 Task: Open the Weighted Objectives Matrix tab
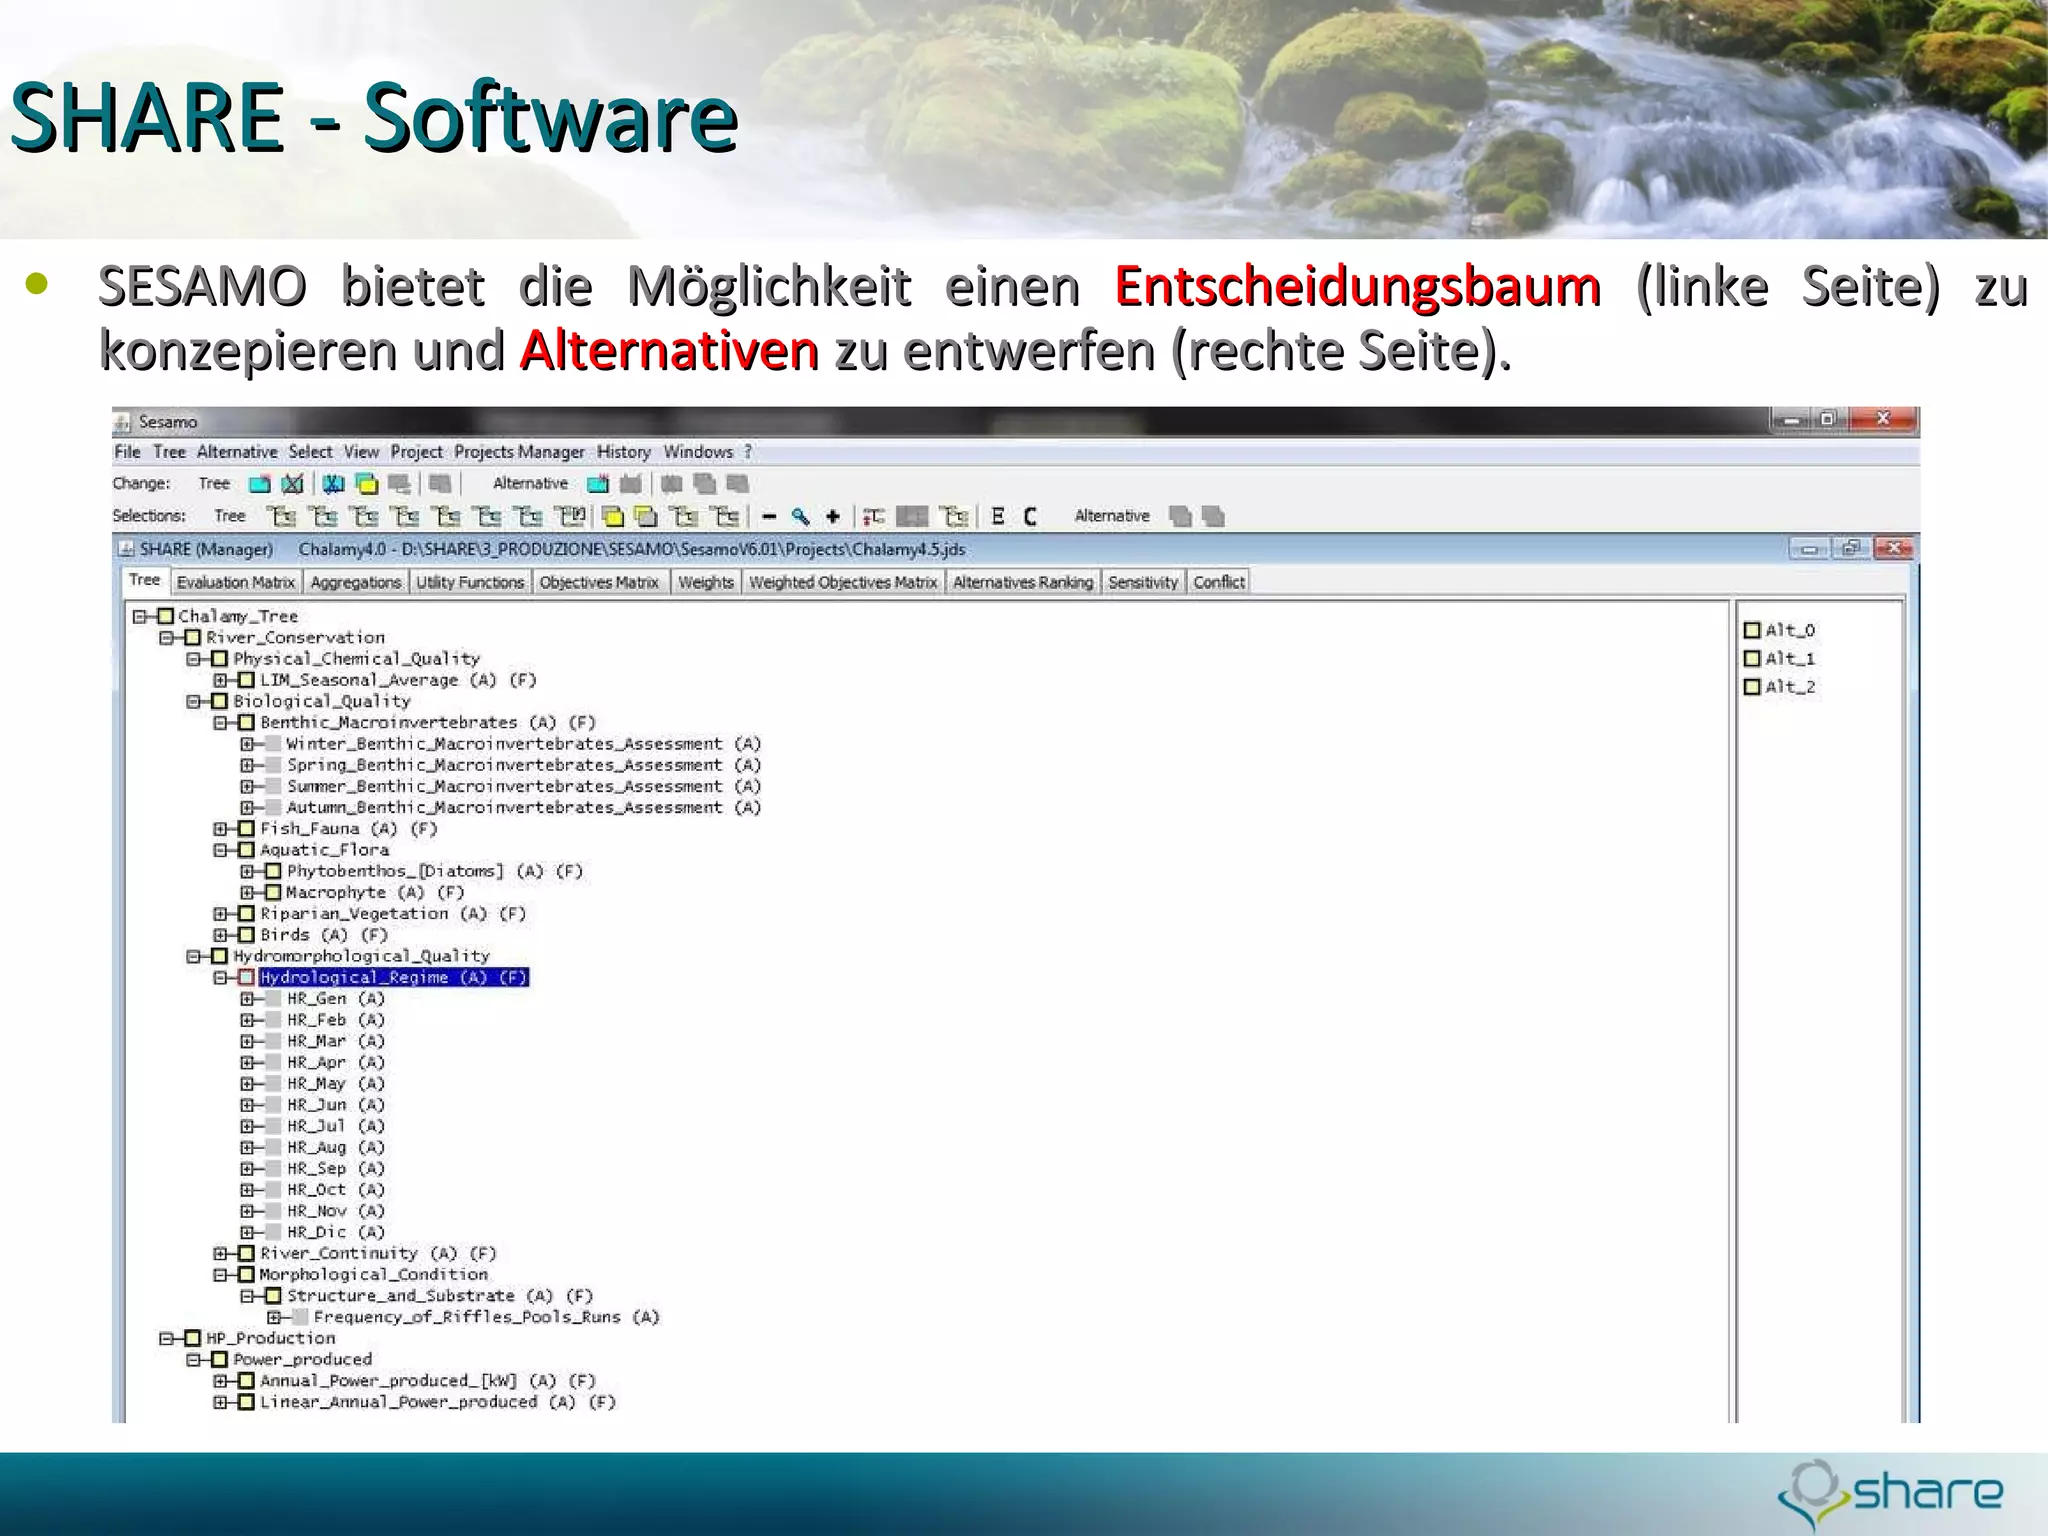(x=843, y=582)
